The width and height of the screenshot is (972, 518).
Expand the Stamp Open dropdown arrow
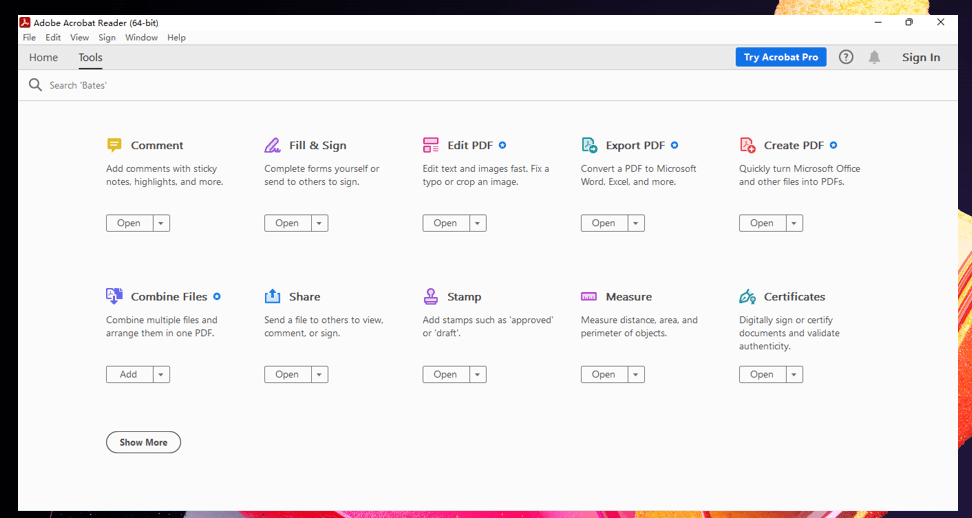coord(478,374)
